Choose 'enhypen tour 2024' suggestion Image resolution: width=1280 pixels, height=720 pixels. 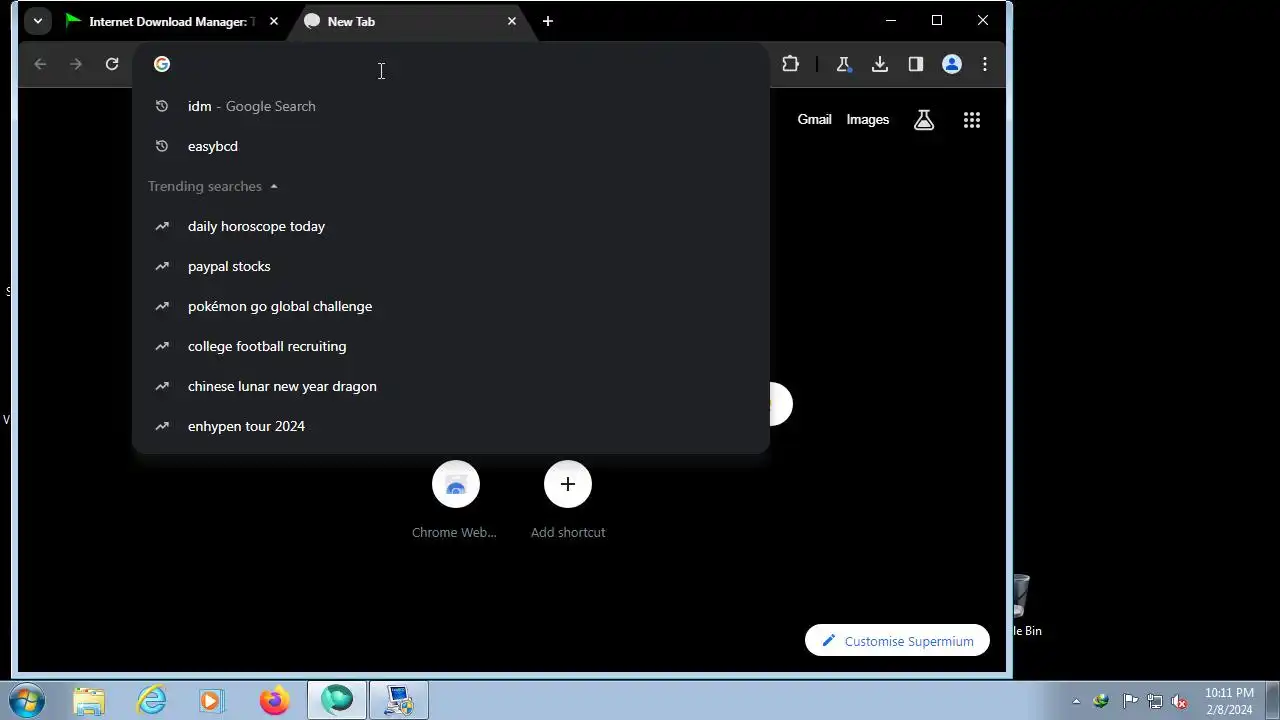click(x=451, y=426)
